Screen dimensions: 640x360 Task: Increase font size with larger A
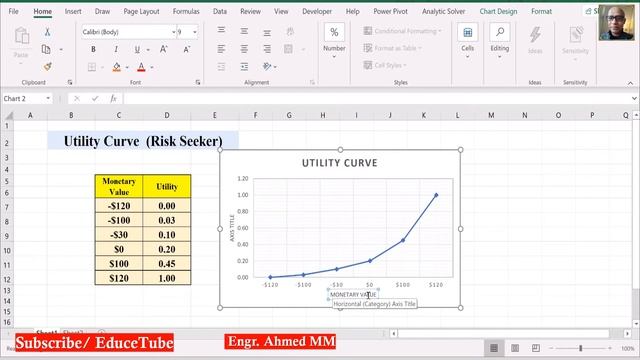pyautogui.click(x=164, y=49)
